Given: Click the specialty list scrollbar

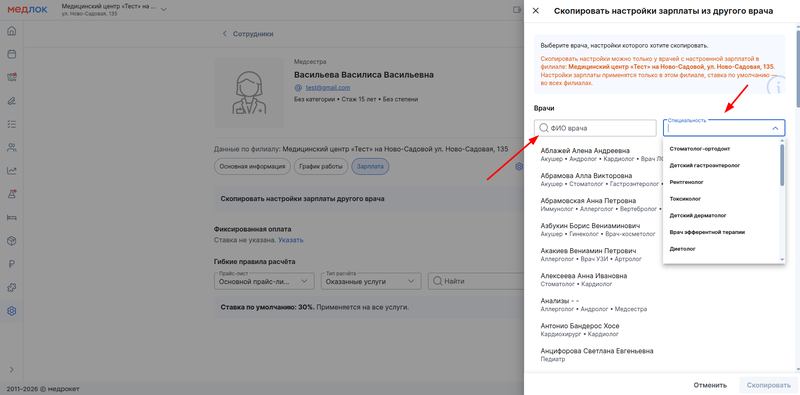Looking at the screenshot, I should click(783, 165).
